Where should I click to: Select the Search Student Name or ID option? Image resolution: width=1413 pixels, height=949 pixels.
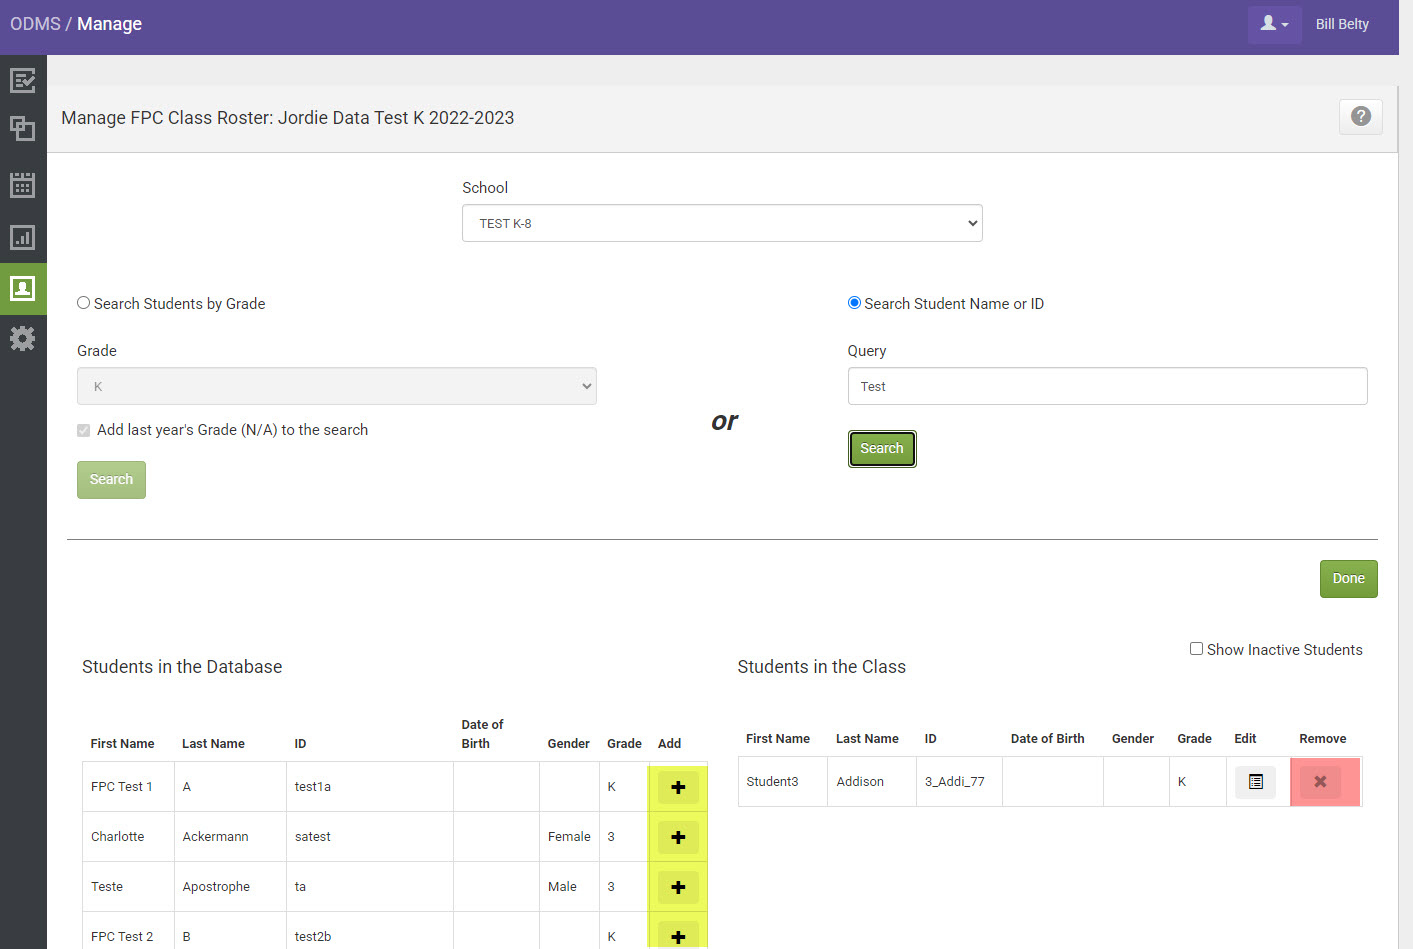point(854,302)
